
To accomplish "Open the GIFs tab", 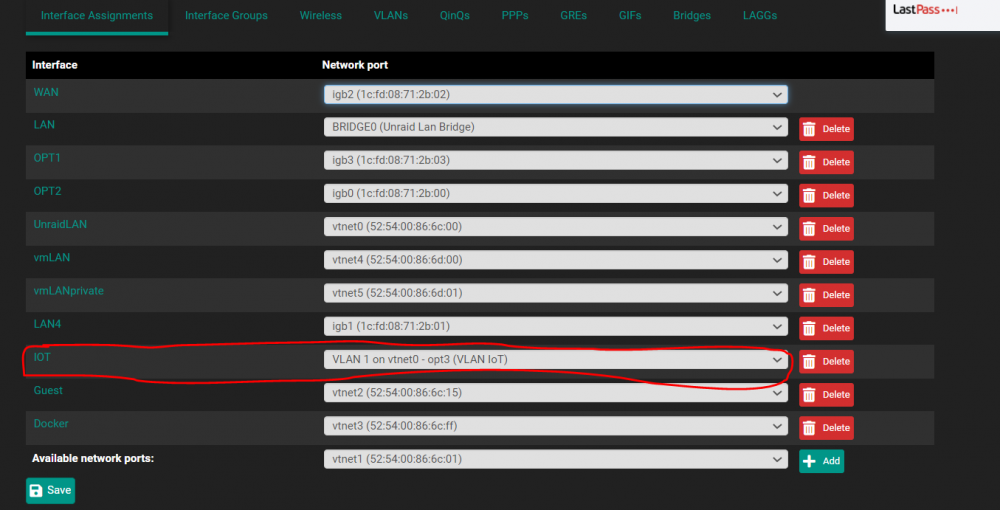I will pyautogui.click(x=630, y=15).
